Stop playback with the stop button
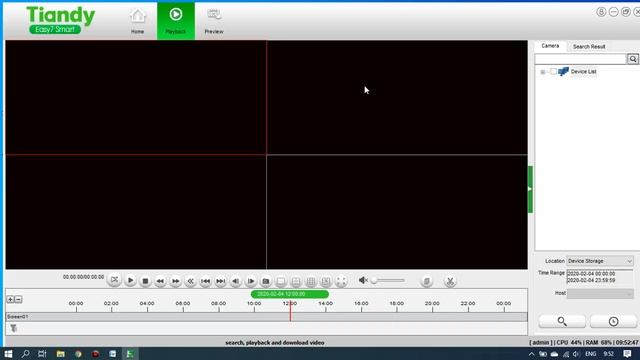Image resolution: width=640 pixels, height=360 pixels. click(145, 281)
